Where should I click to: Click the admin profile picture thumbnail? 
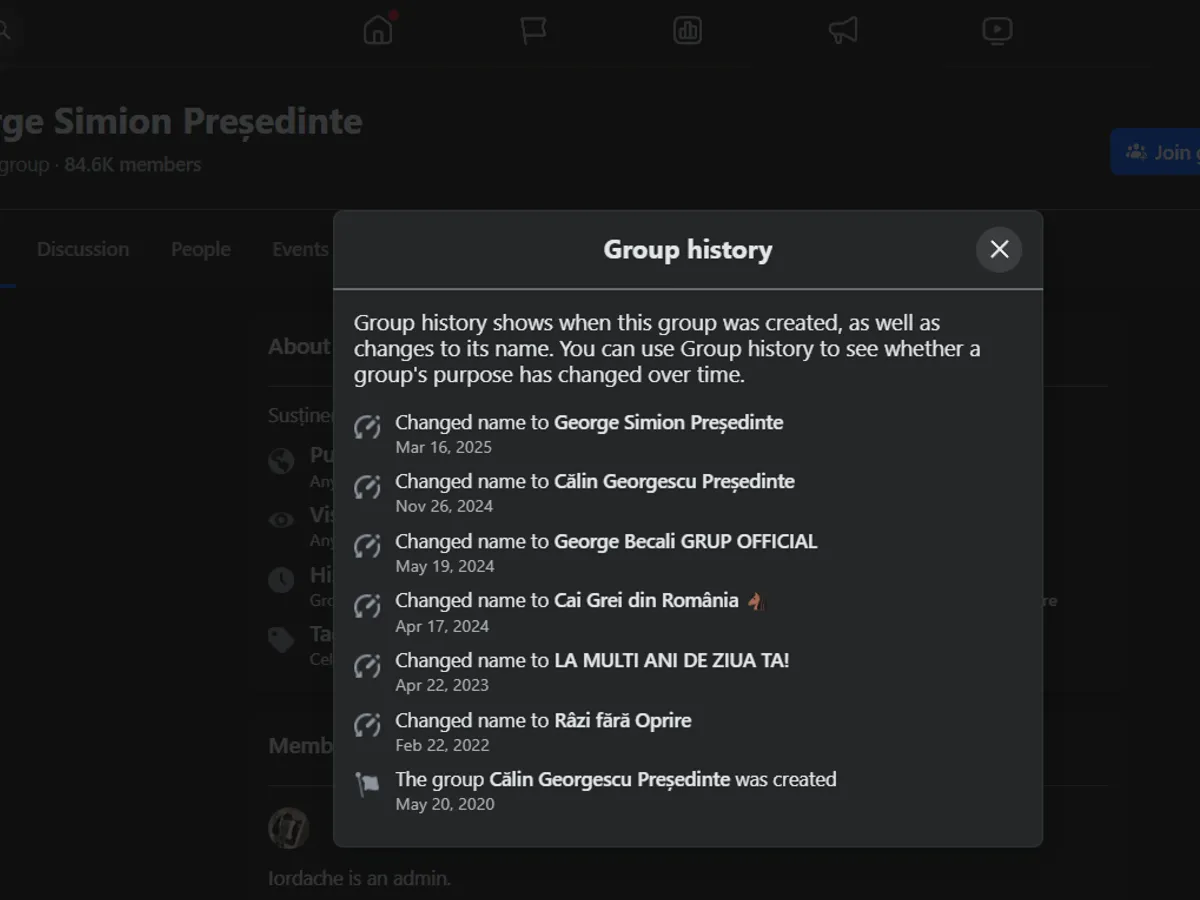[x=289, y=829]
